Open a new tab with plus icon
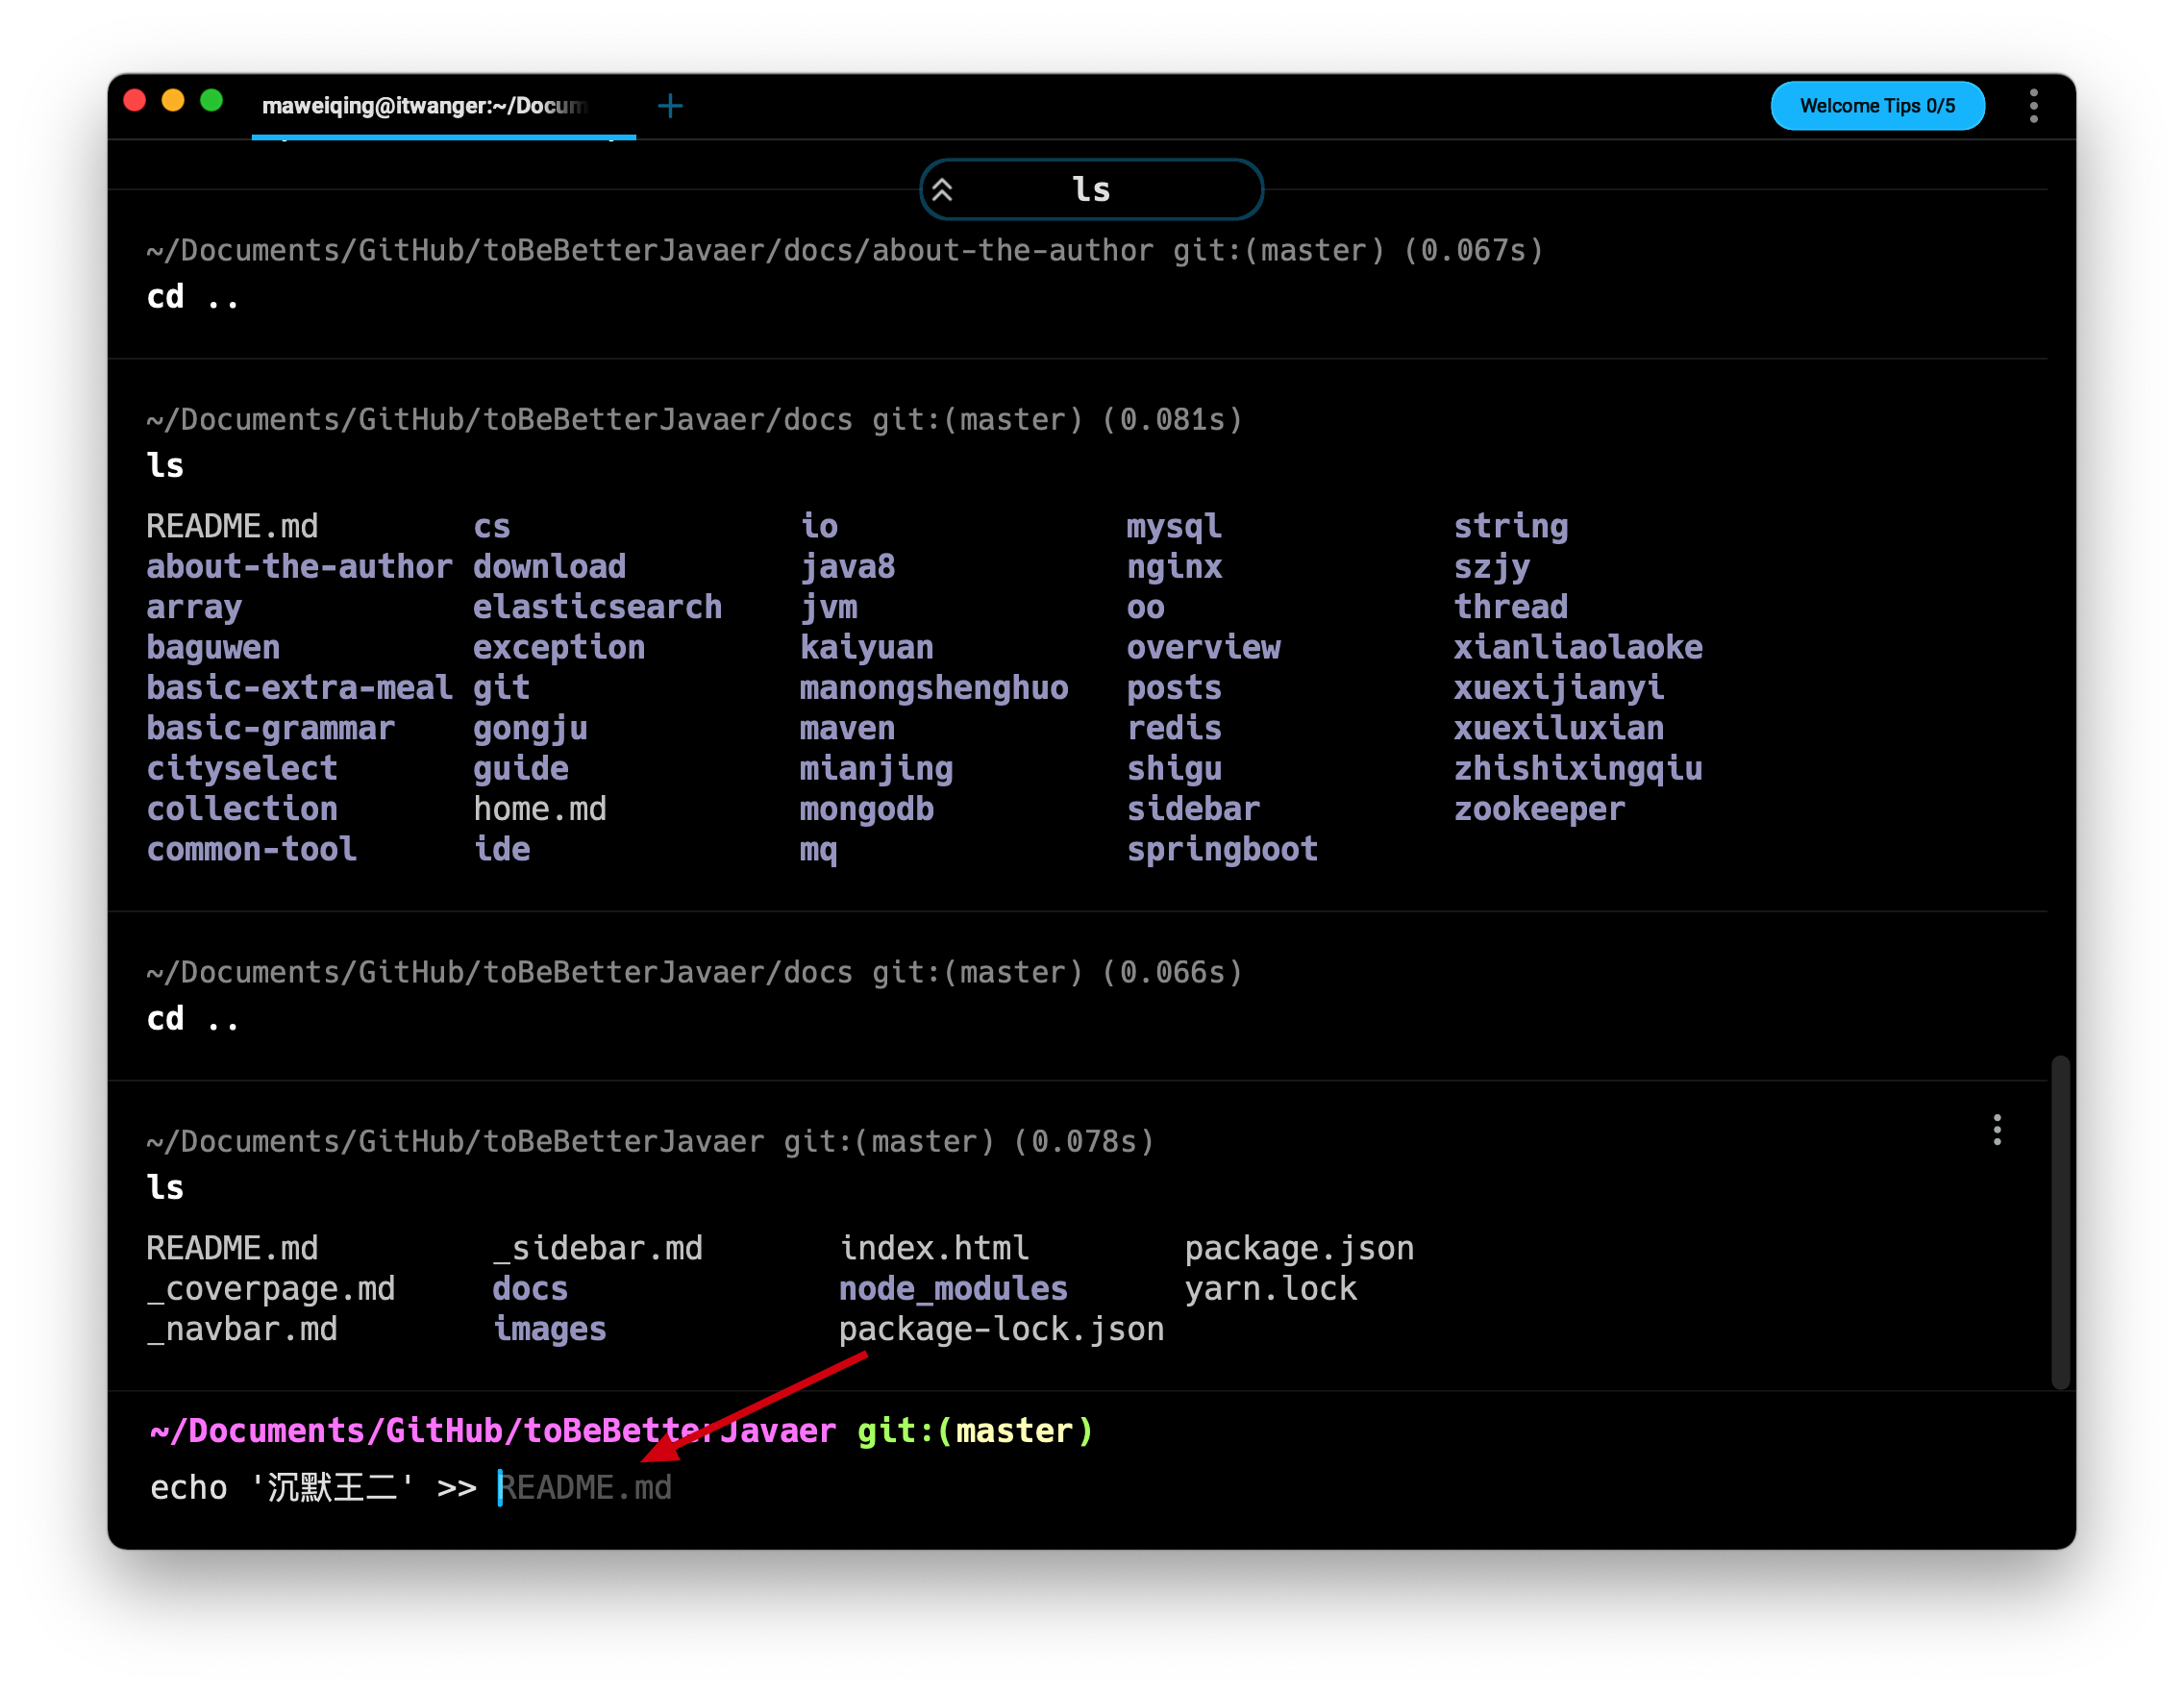 670,106
